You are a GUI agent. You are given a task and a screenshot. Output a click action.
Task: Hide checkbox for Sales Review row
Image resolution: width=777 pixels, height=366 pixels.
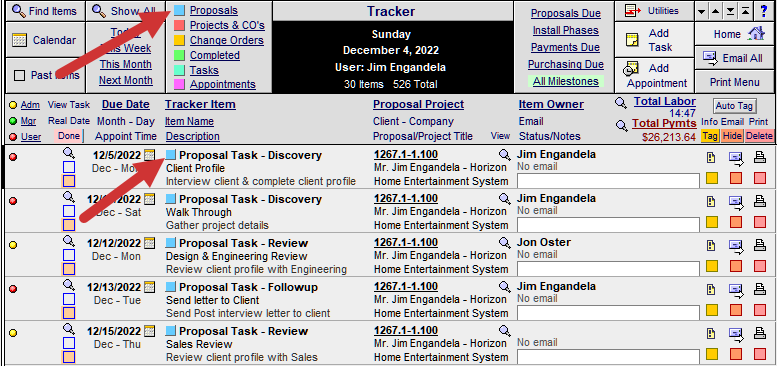pyautogui.click(x=736, y=354)
